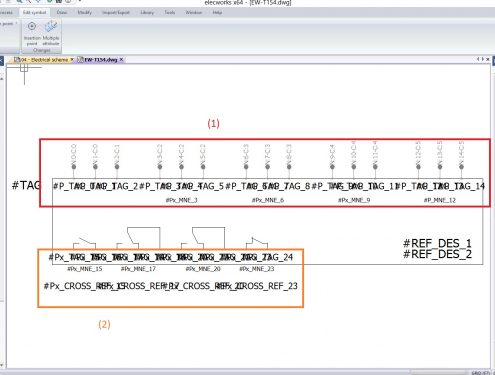Open the Library ribbon tab
The height and width of the screenshot is (375, 495).
point(147,12)
